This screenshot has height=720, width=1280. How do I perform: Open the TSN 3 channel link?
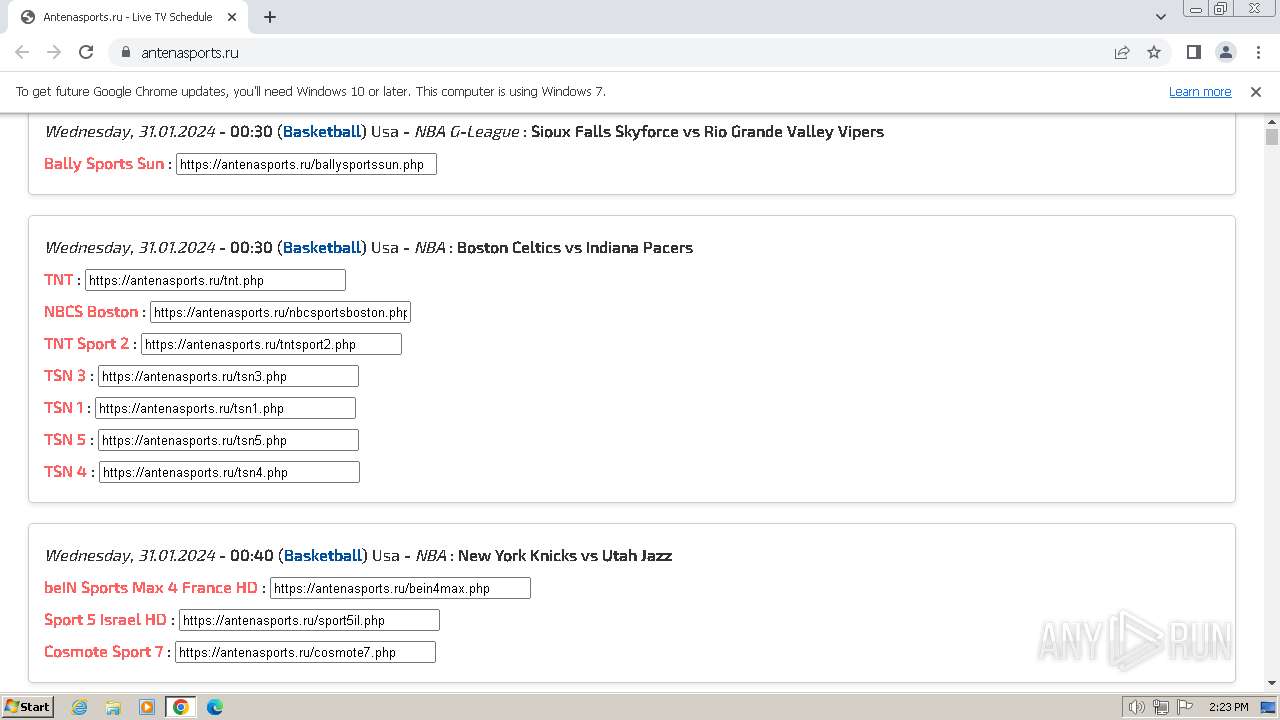tap(65, 376)
